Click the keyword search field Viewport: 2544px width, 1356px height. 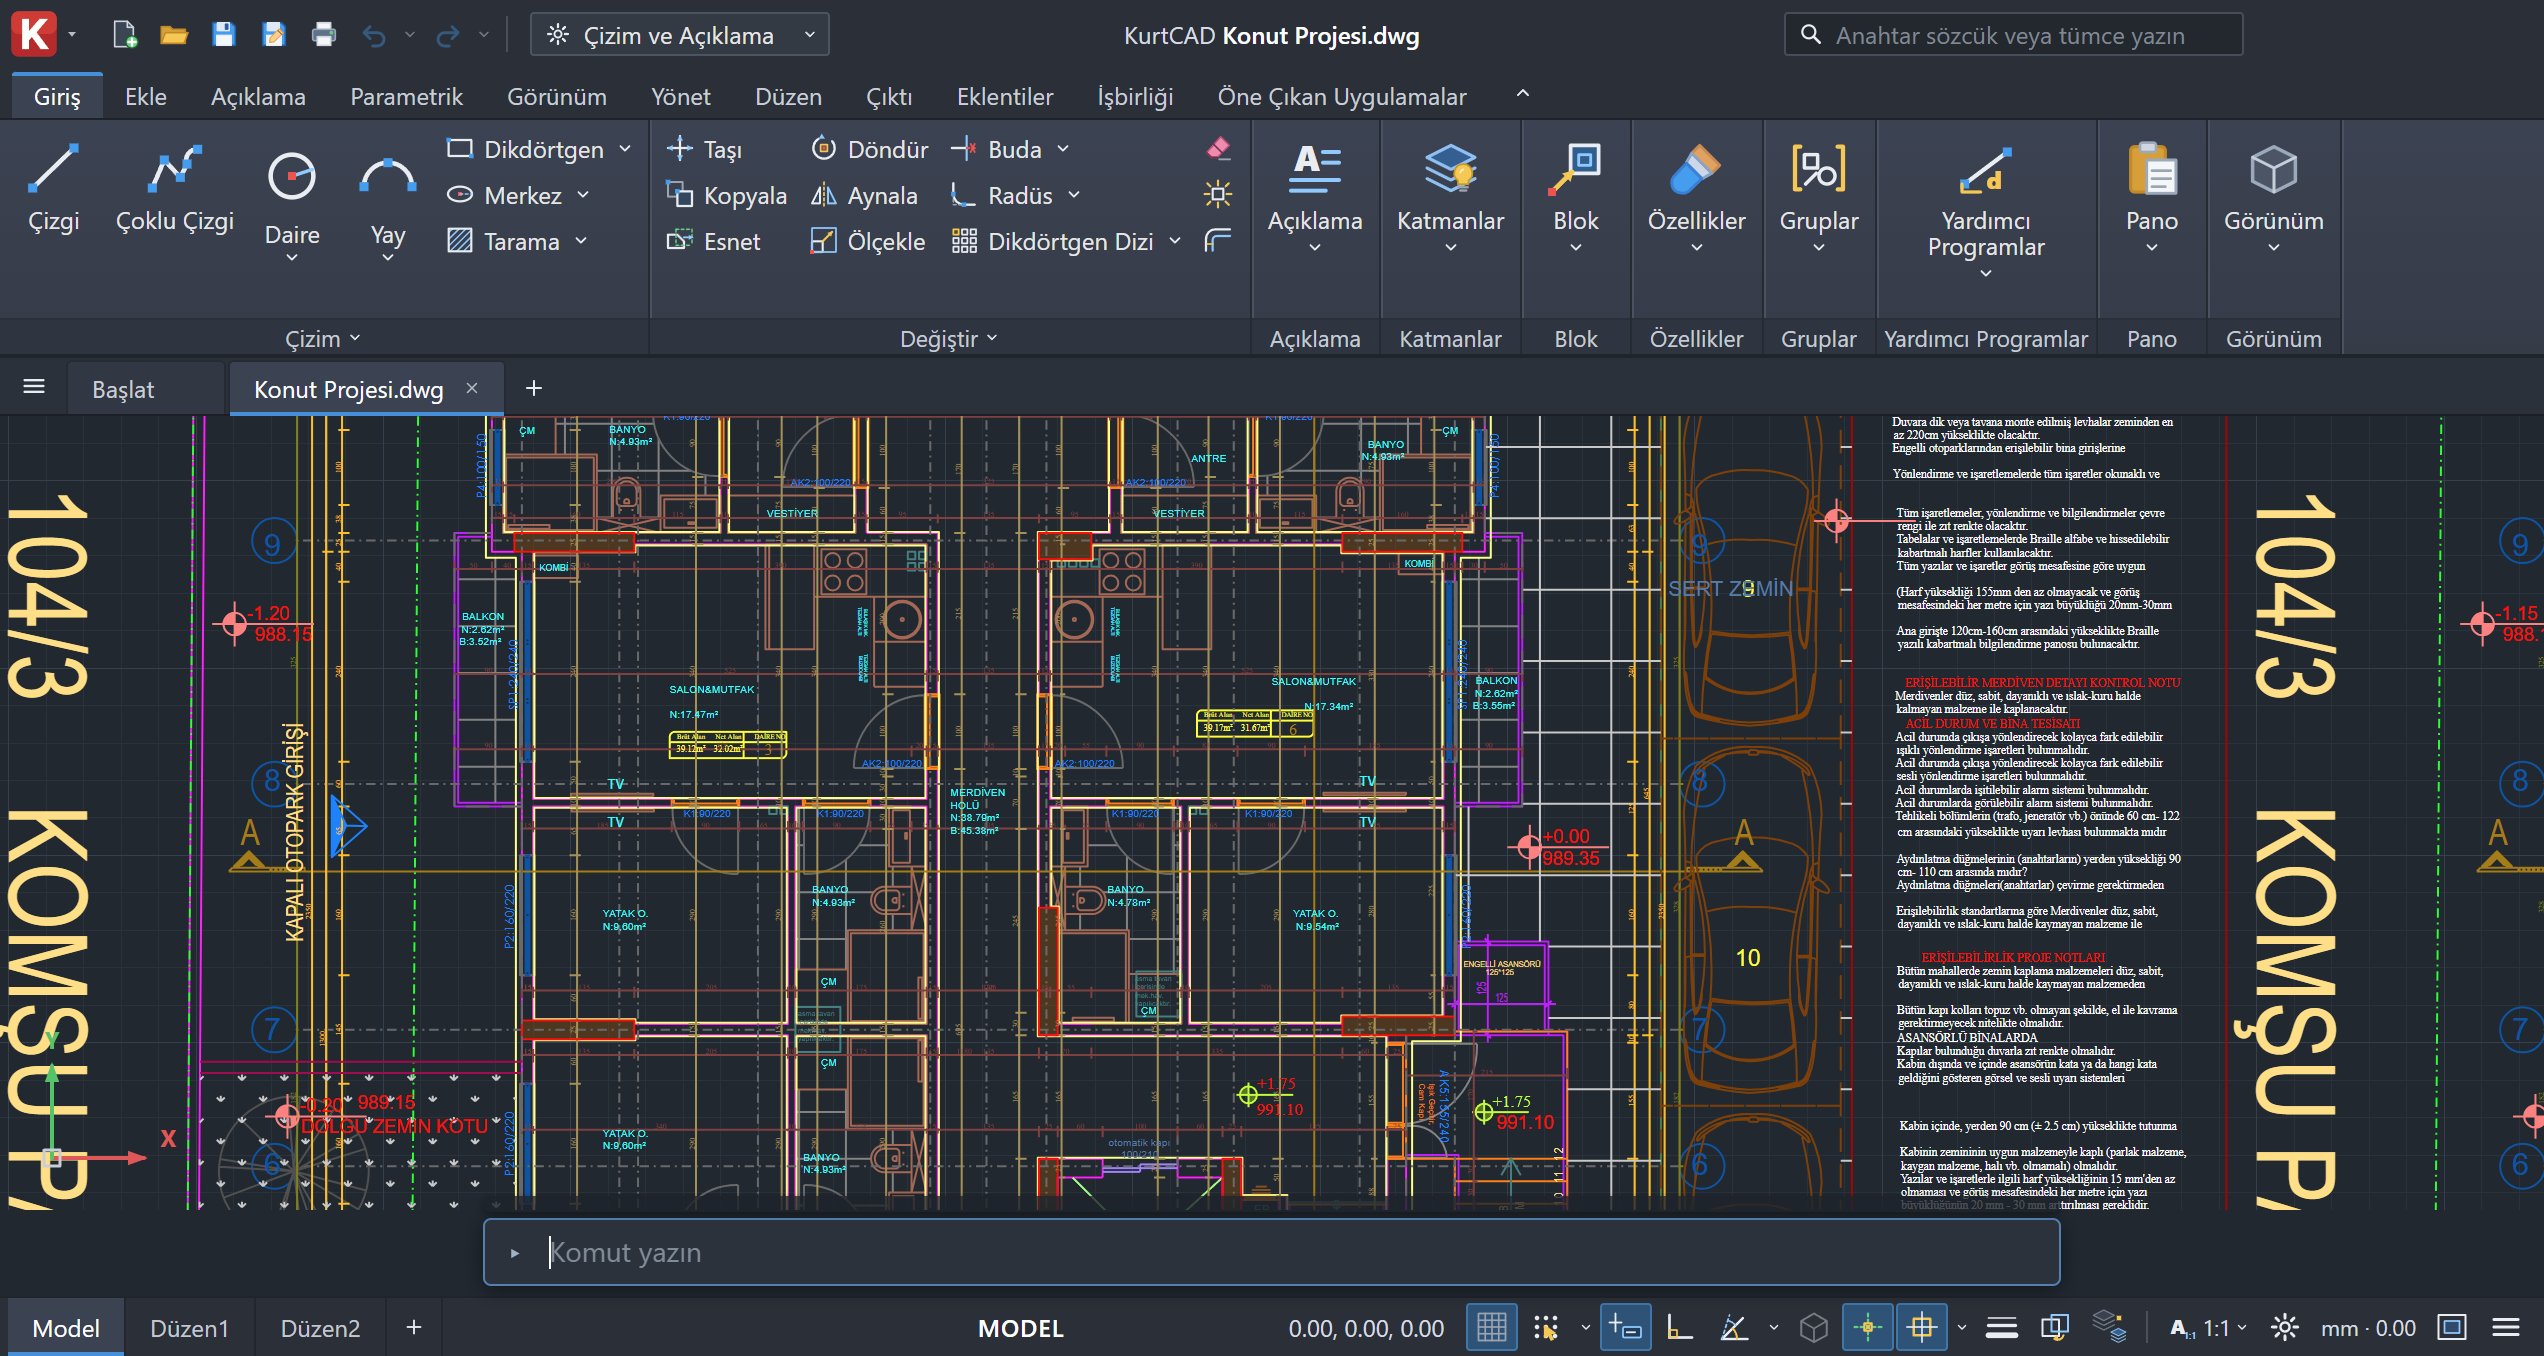point(2013,35)
